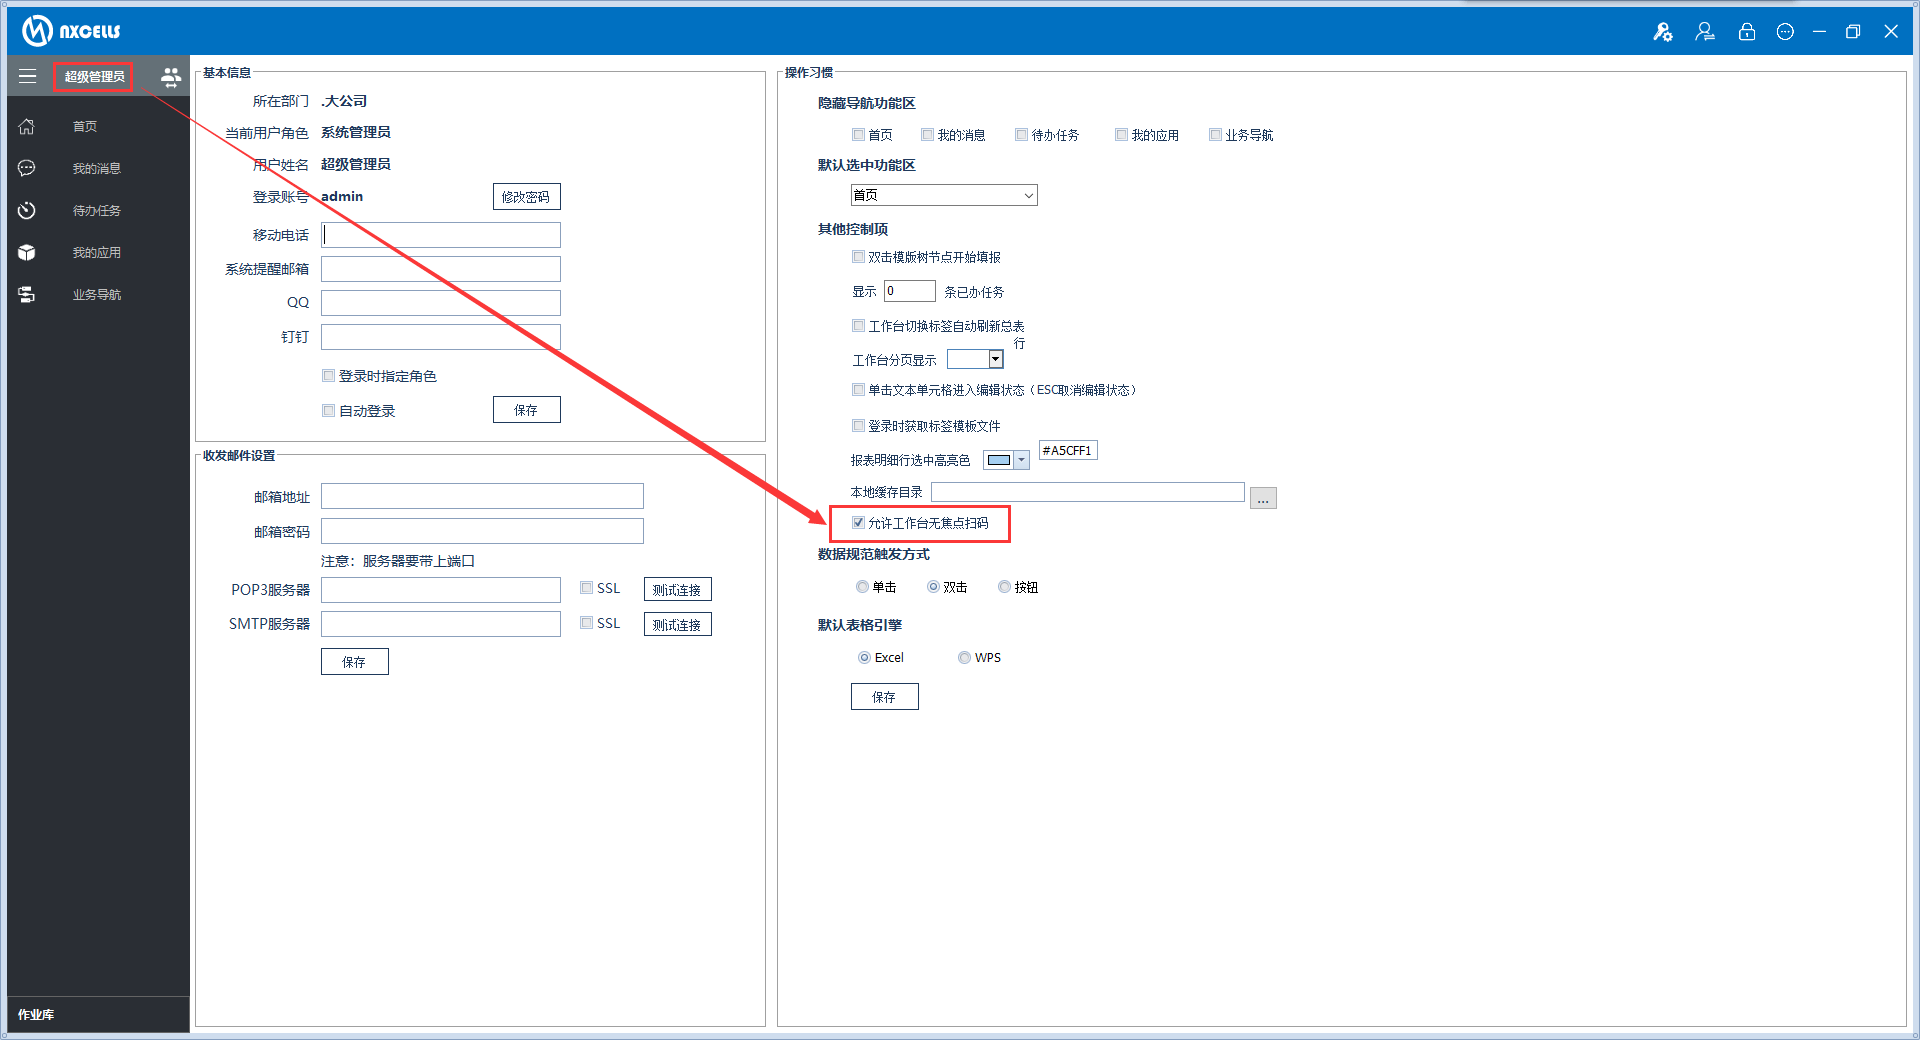Click the 移动电话 input field
Viewport: 1920px width, 1040px height.
440,235
